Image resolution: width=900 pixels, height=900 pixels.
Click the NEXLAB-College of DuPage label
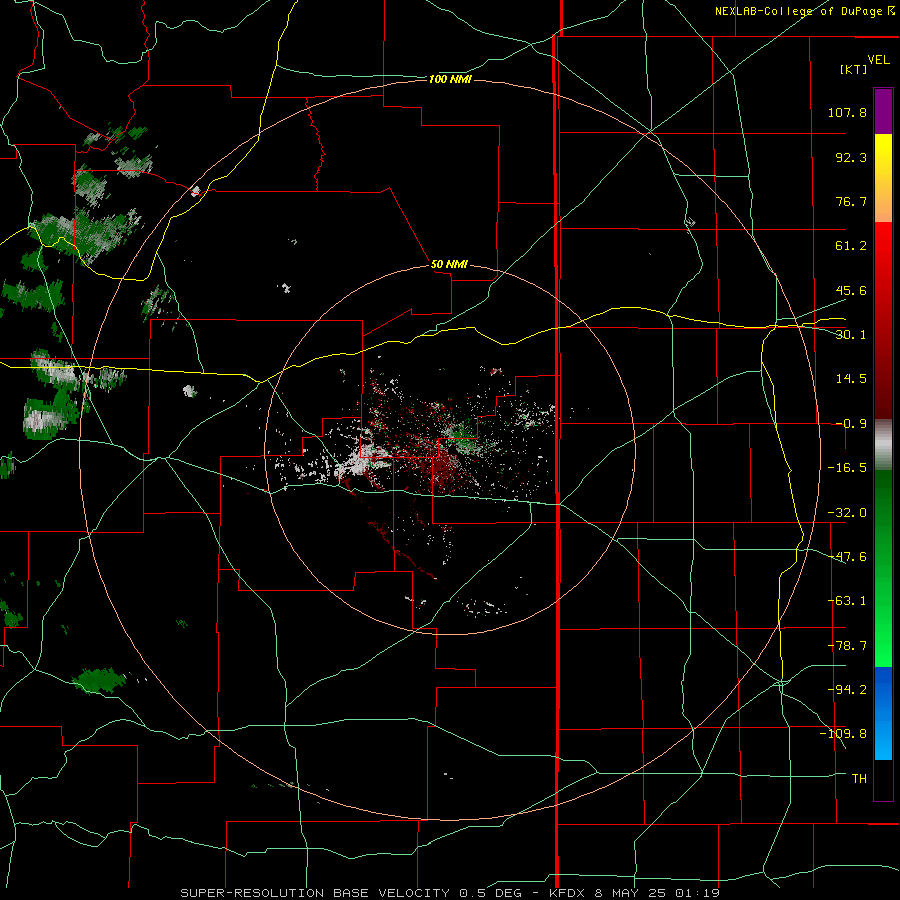click(x=804, y=11)
